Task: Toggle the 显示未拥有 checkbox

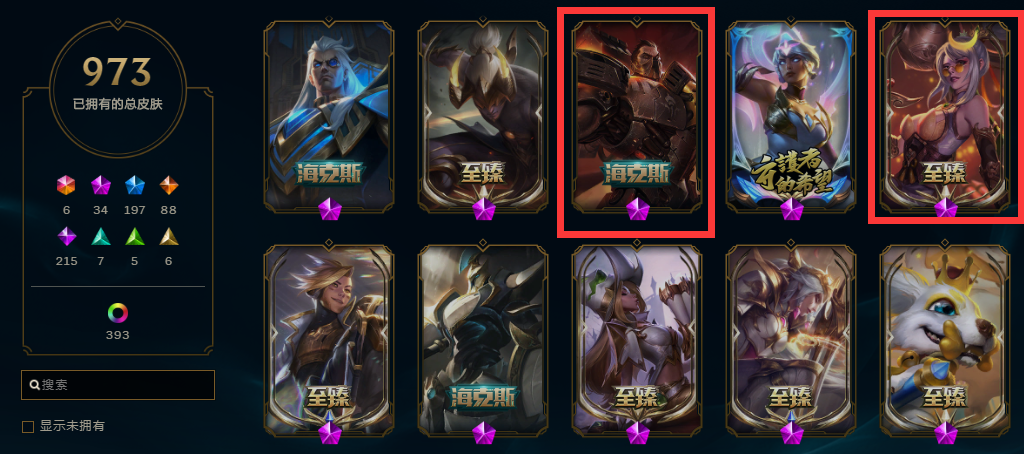Action: (28, 427)
